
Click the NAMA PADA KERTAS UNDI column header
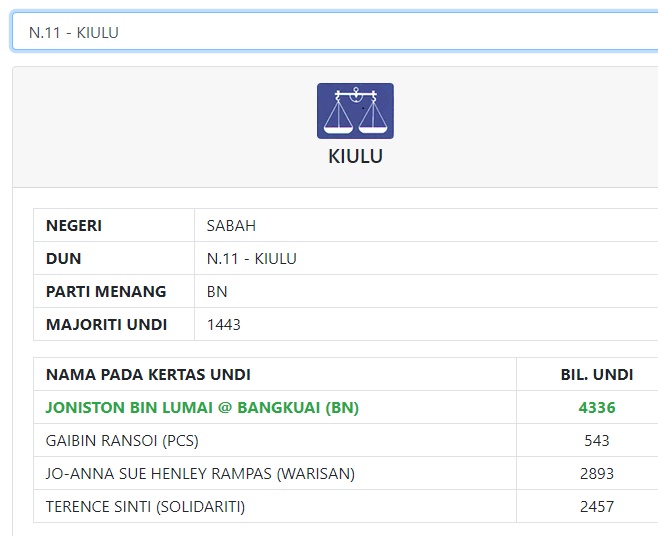pyautogui.click(x=148, y=374)
